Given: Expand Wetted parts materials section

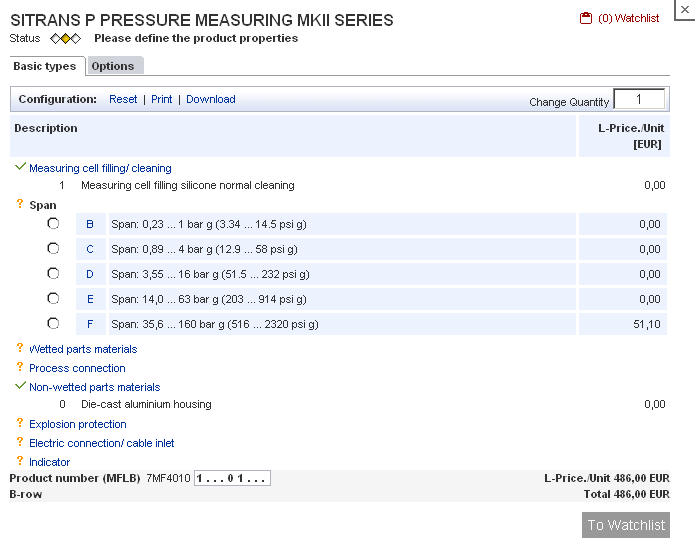Looking at the screenshot, I should (83, 349).
